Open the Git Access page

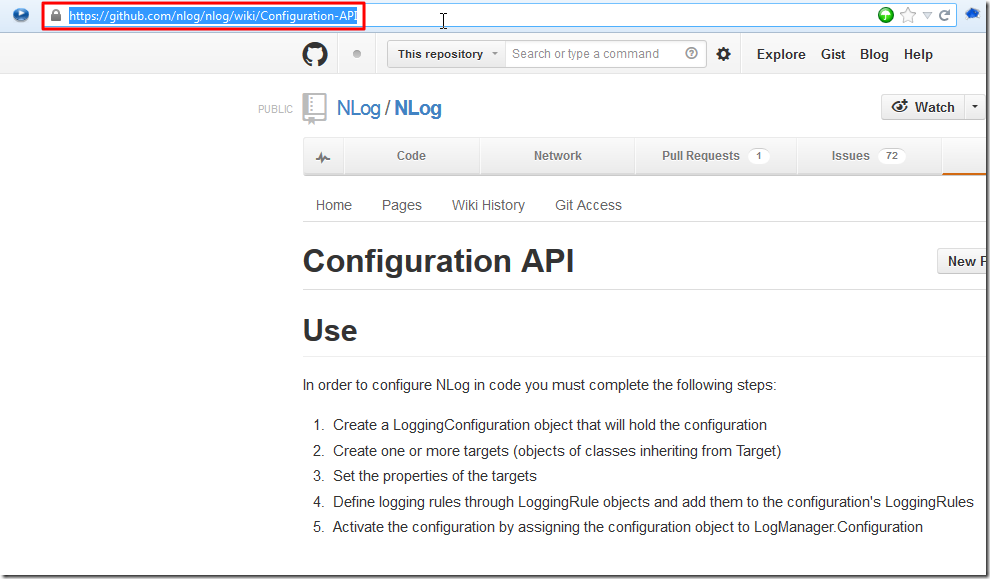588,205
